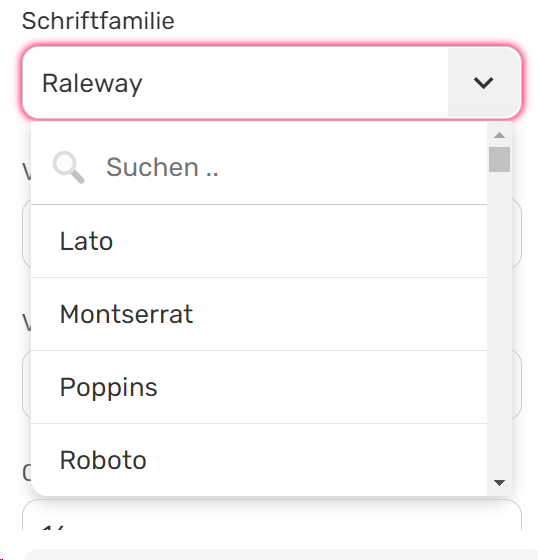Click the Raleway selected font value
This screenshot has height=560, width=538.
coord(92,83)
